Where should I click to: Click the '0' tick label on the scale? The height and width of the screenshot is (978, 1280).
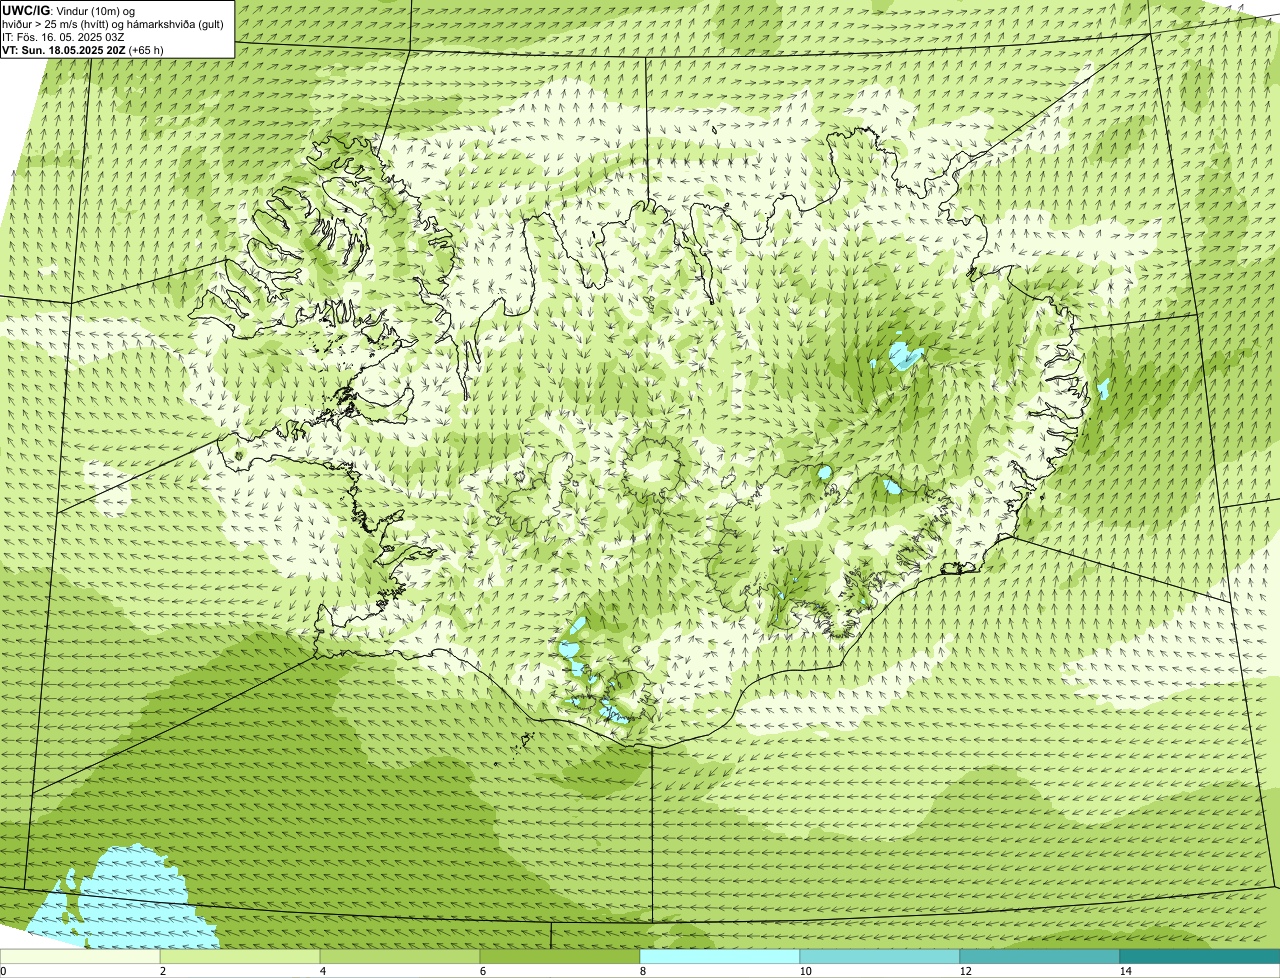point(3,971)
